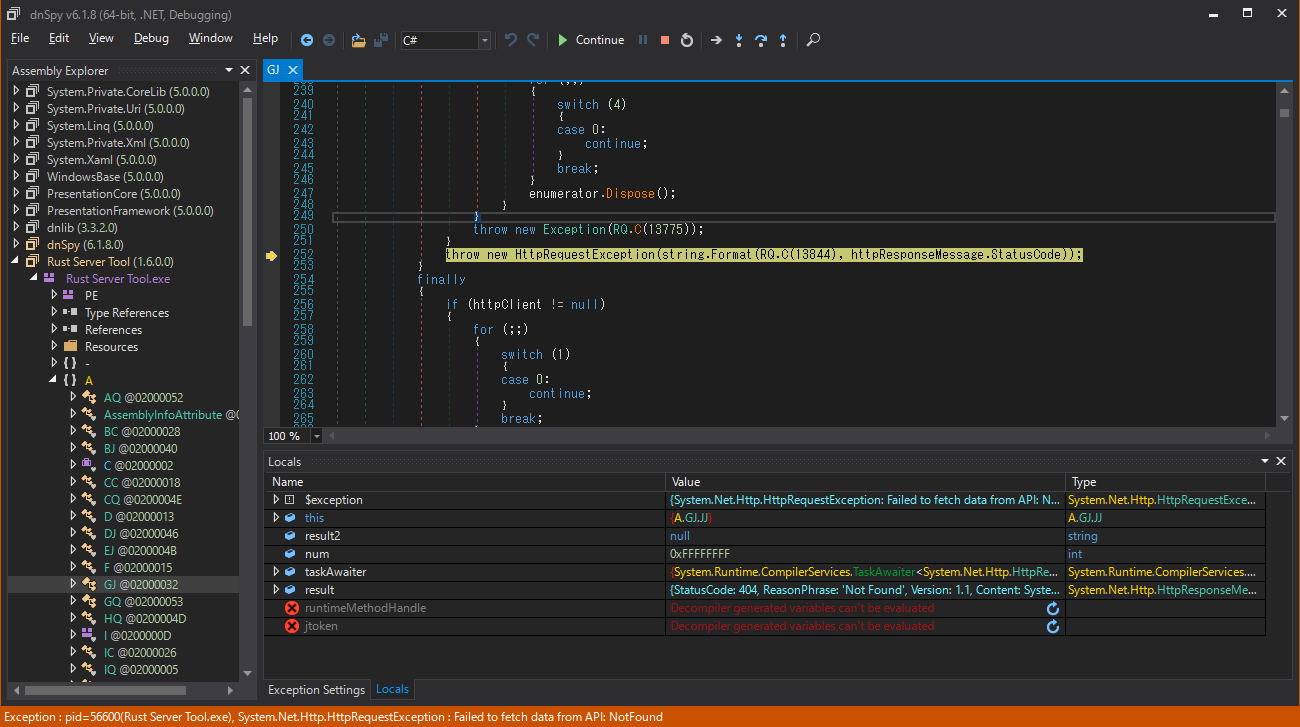The height and width of the screenshot is (727, 1300).
Task: Close the GJ document tab
Action: pyautogui.click(x=293, y=70)
